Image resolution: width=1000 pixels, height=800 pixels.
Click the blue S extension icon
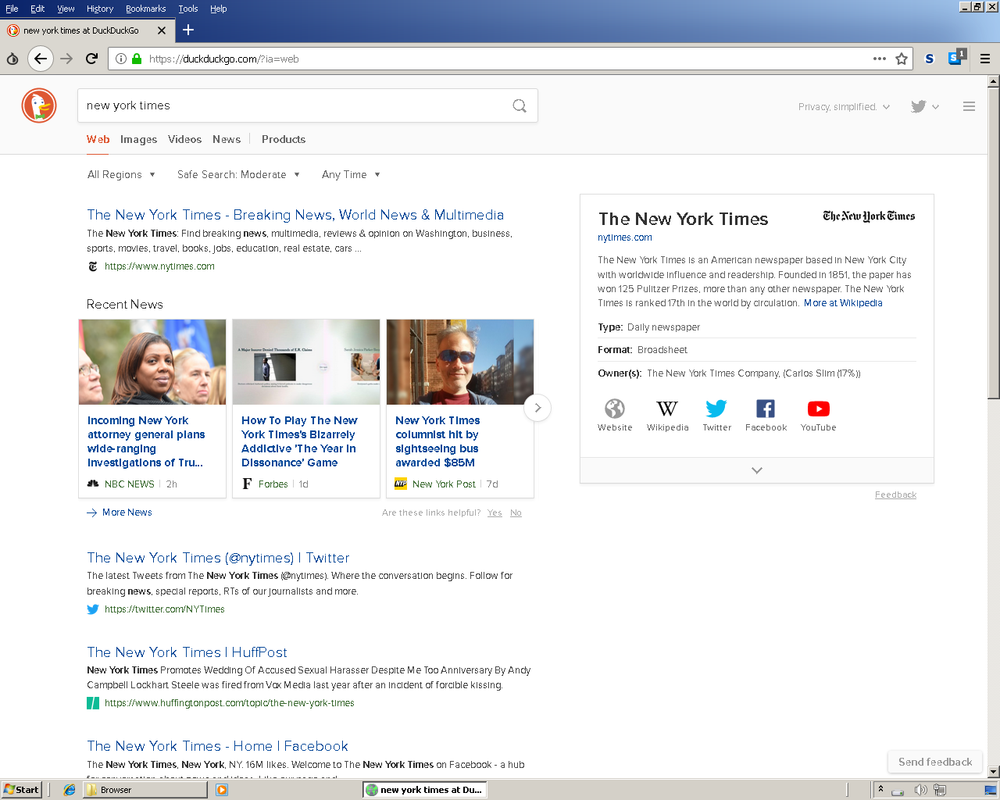point(929,59)
